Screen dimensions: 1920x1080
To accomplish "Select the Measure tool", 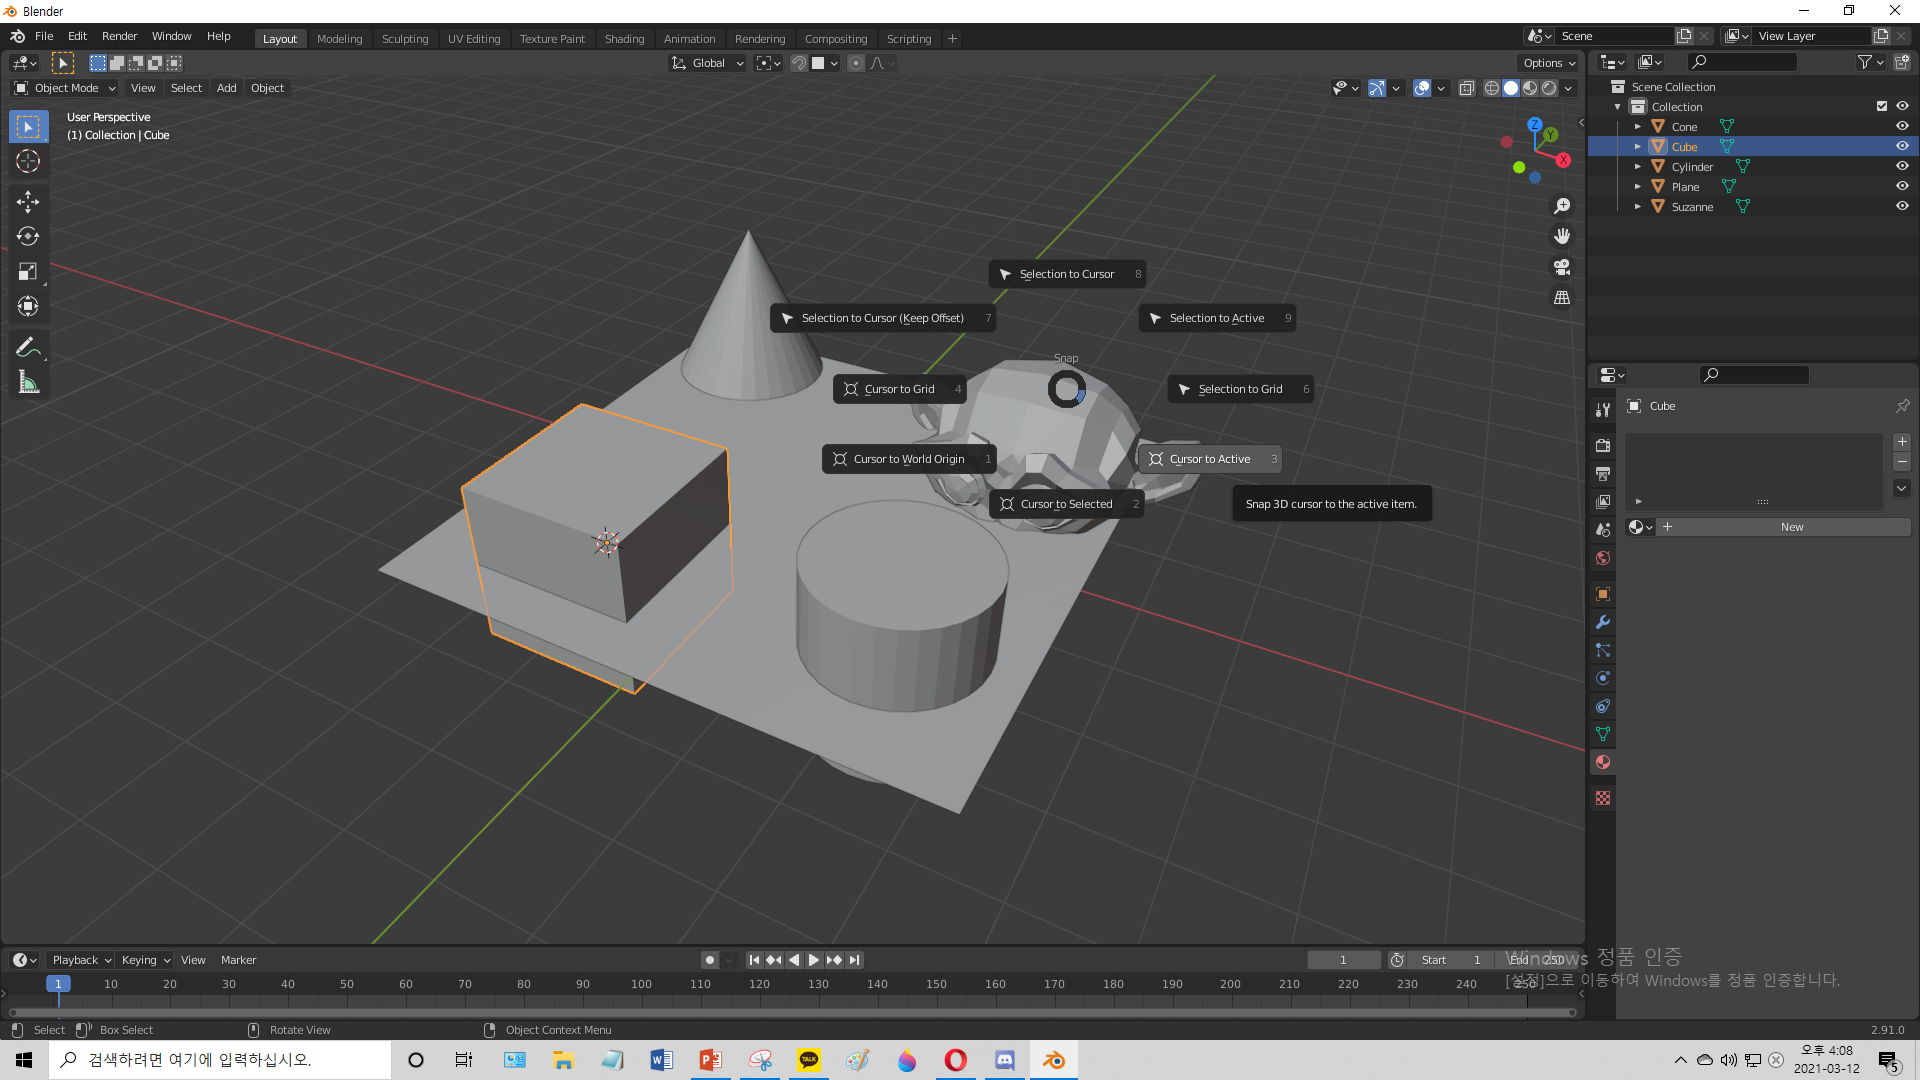I will [x=28, y=382].
